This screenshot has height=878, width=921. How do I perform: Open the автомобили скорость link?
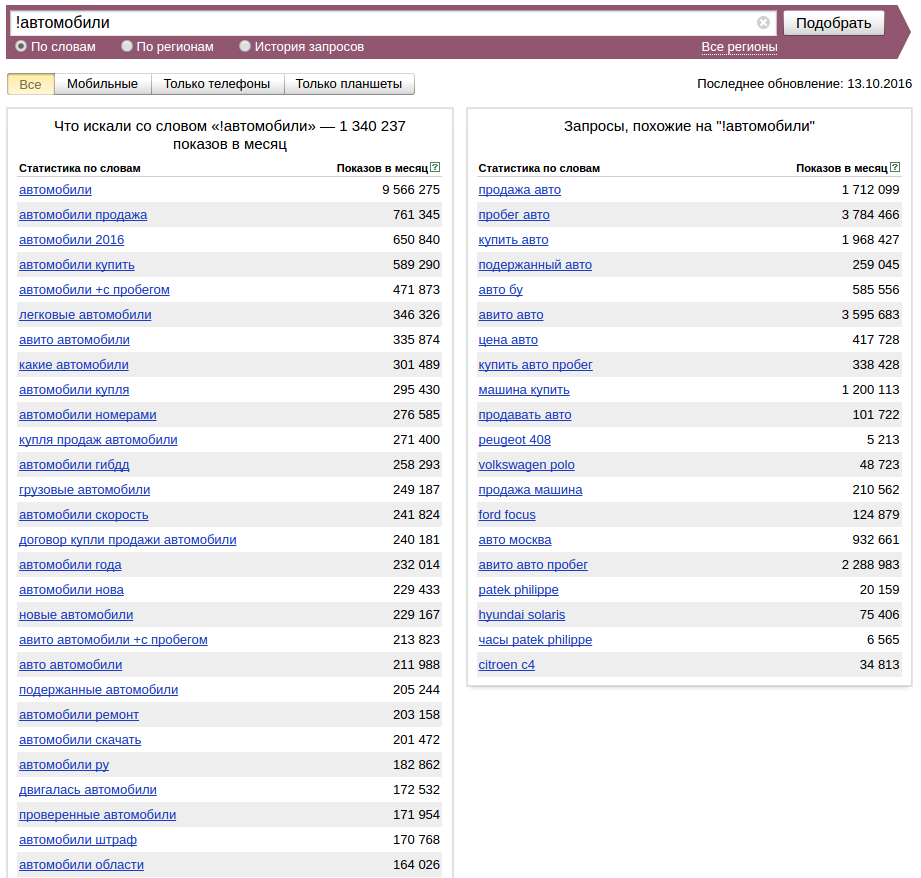click(83, 514)
